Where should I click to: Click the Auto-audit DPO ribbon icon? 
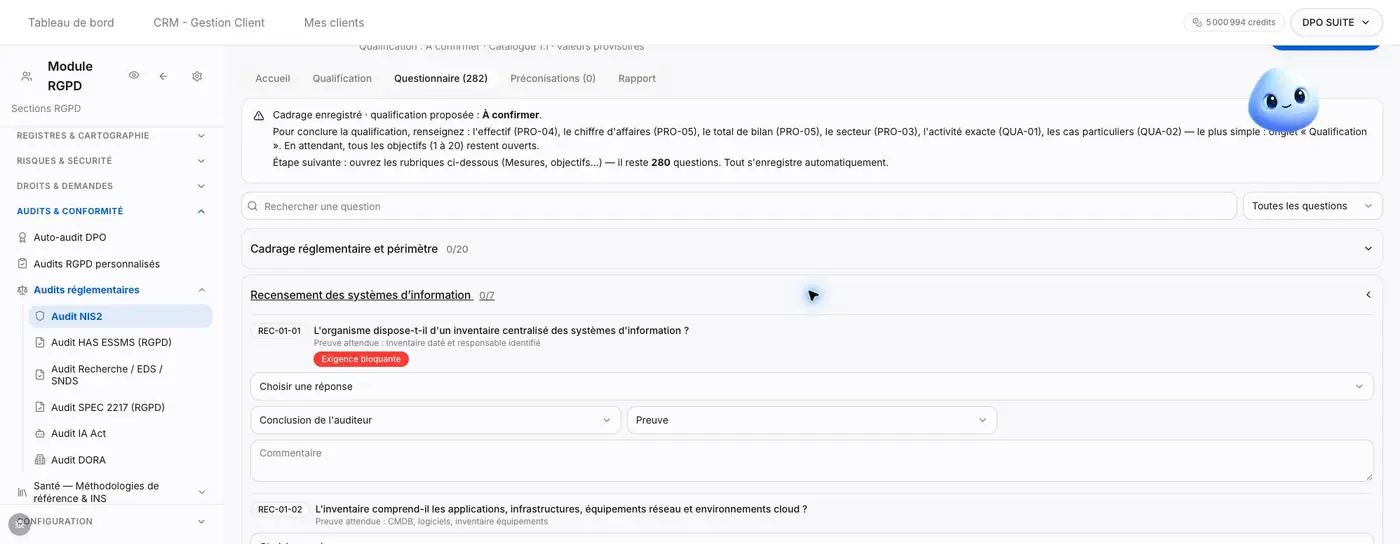(23, 238)
